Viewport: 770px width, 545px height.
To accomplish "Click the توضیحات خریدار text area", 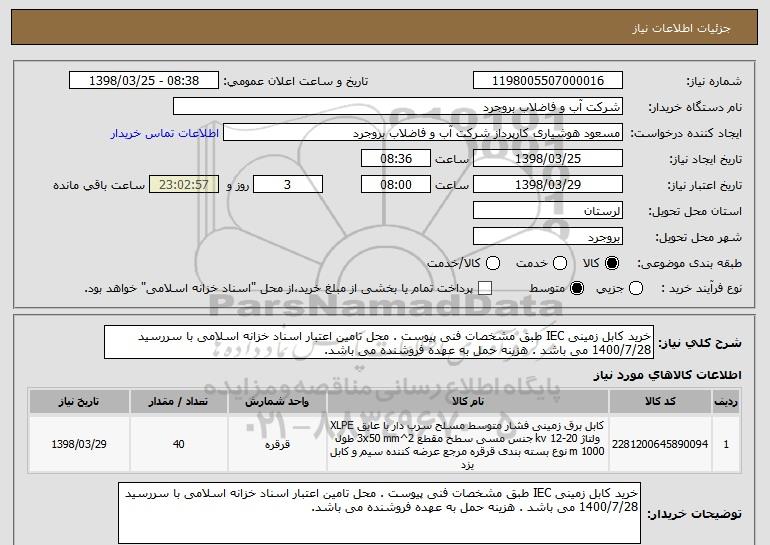I will tap(379, 513).
